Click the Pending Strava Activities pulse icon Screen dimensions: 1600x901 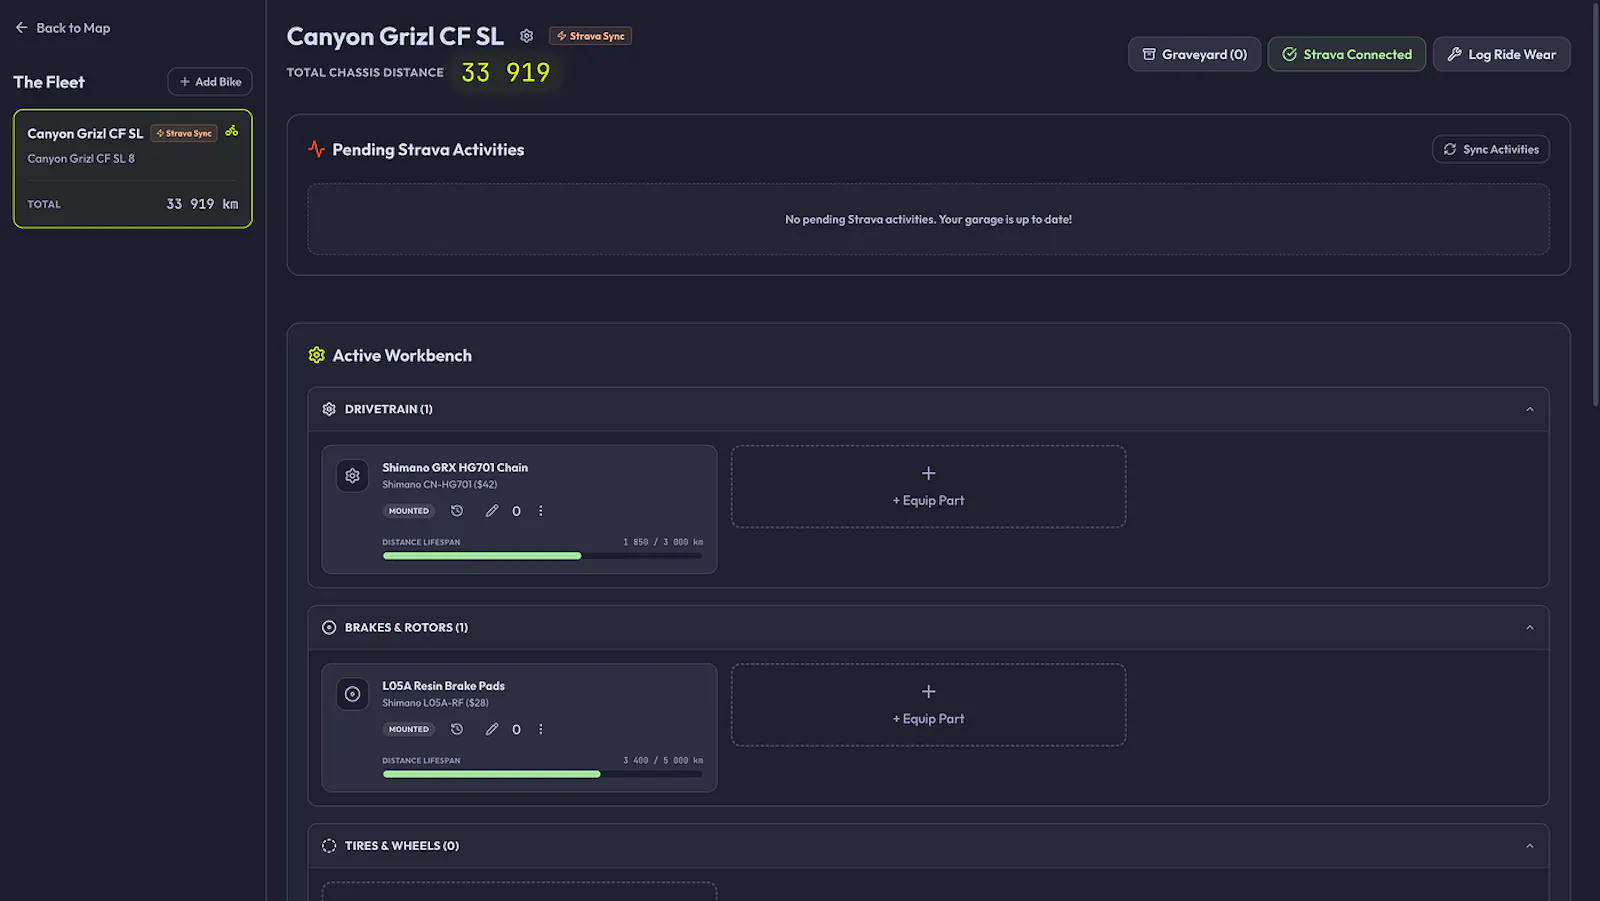[317, 149]
